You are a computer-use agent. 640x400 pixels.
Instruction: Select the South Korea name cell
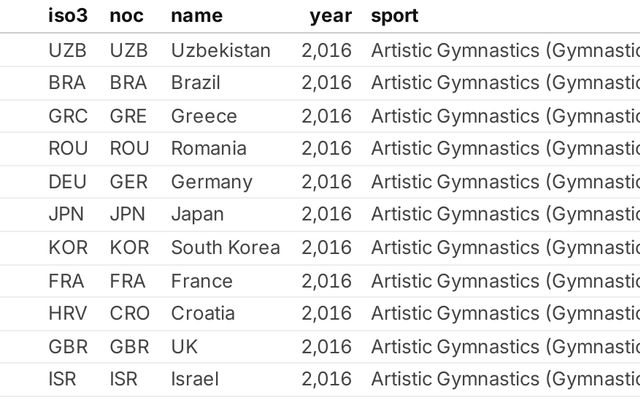[226, 247]
